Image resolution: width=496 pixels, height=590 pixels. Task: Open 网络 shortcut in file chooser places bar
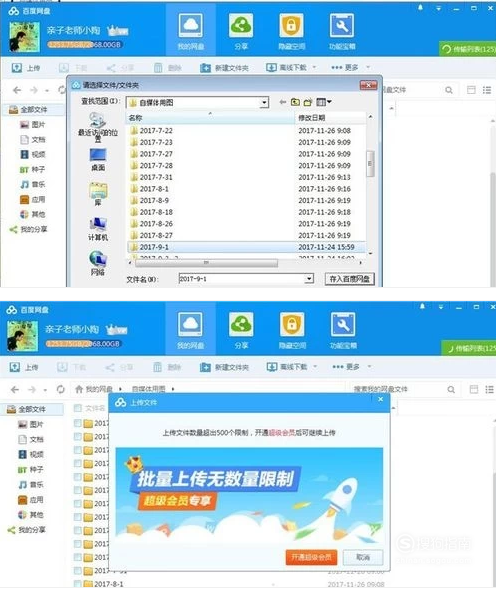pyautogui.click(x=98, y=263)
